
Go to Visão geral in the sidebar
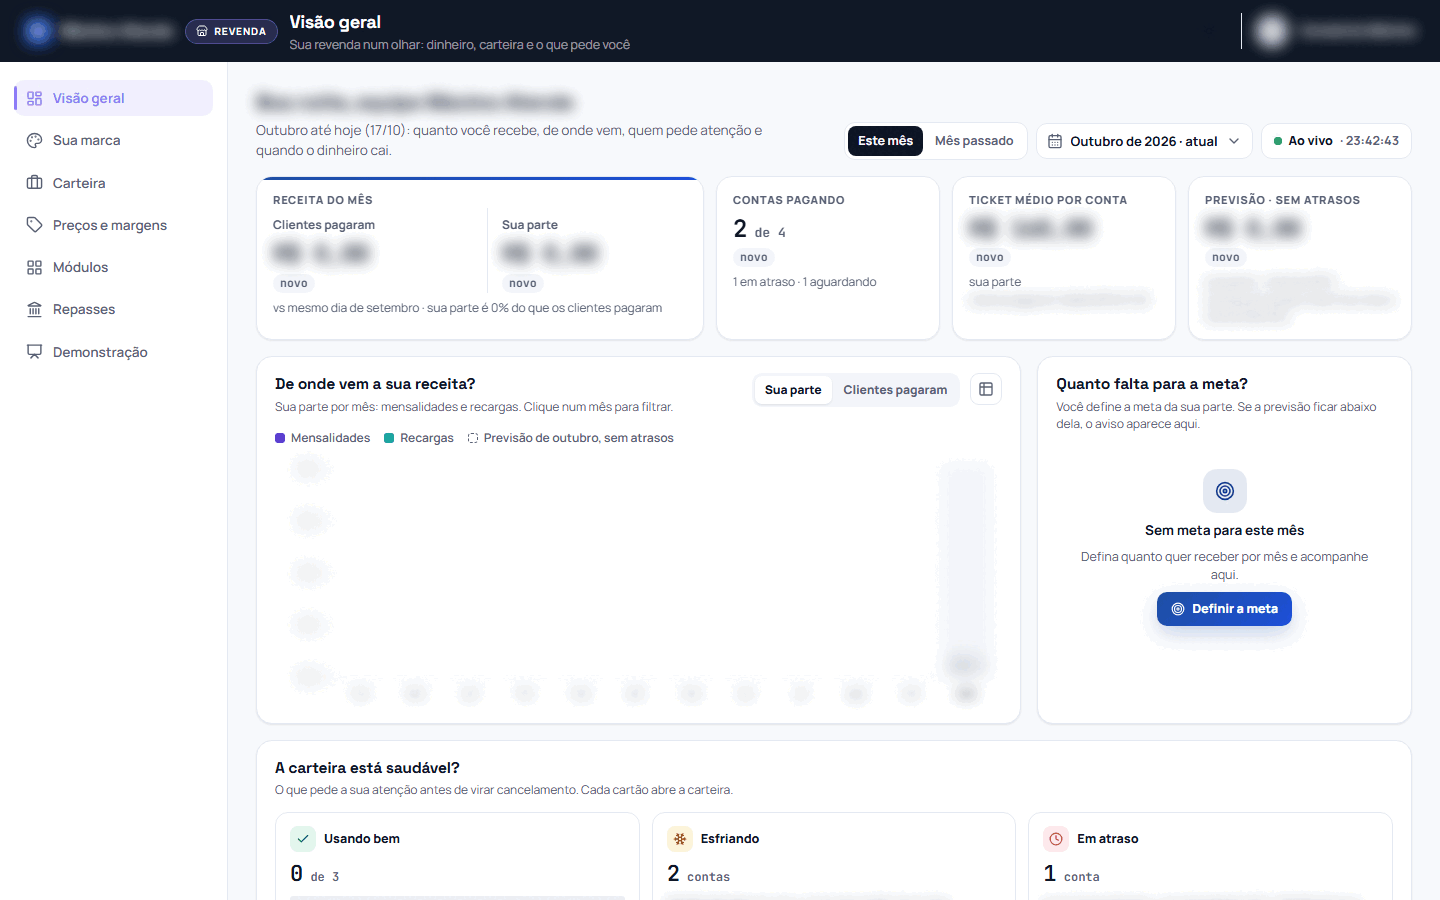tap(113, 98)
